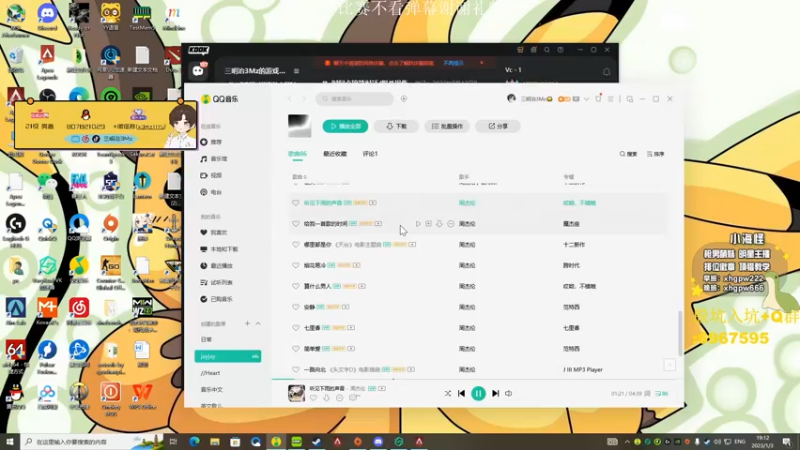Viewport: 800px width, 450px height.
Task: Go to the 视频 video section
Action: 211,175
